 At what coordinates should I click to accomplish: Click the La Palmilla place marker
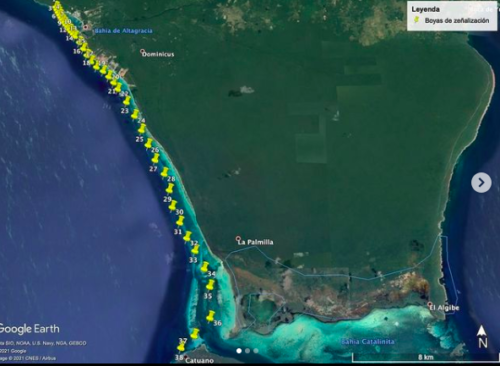(238, 239)
